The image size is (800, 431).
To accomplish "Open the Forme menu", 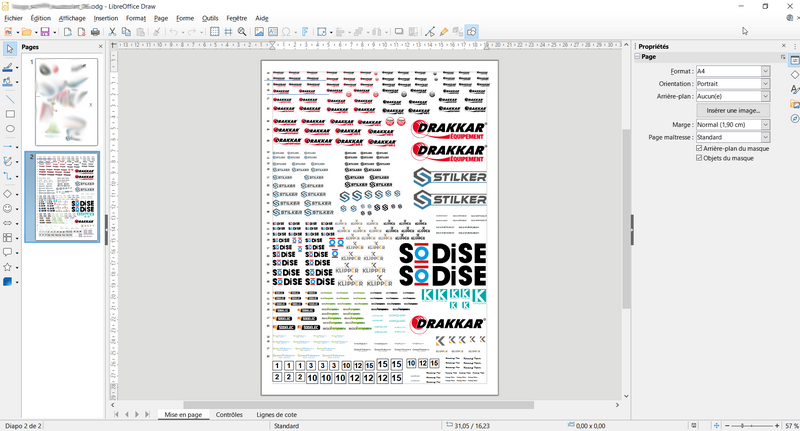I will point(185,18).
